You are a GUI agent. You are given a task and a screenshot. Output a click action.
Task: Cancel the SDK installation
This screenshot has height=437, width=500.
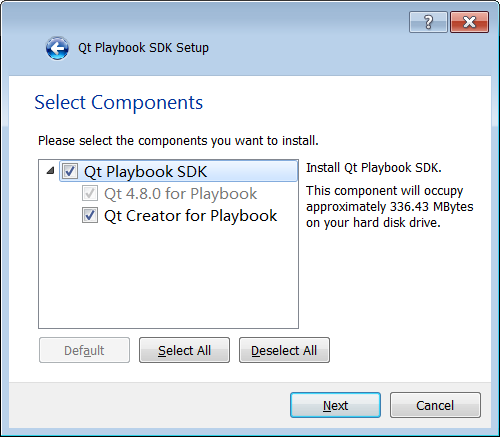click(435, 405)
